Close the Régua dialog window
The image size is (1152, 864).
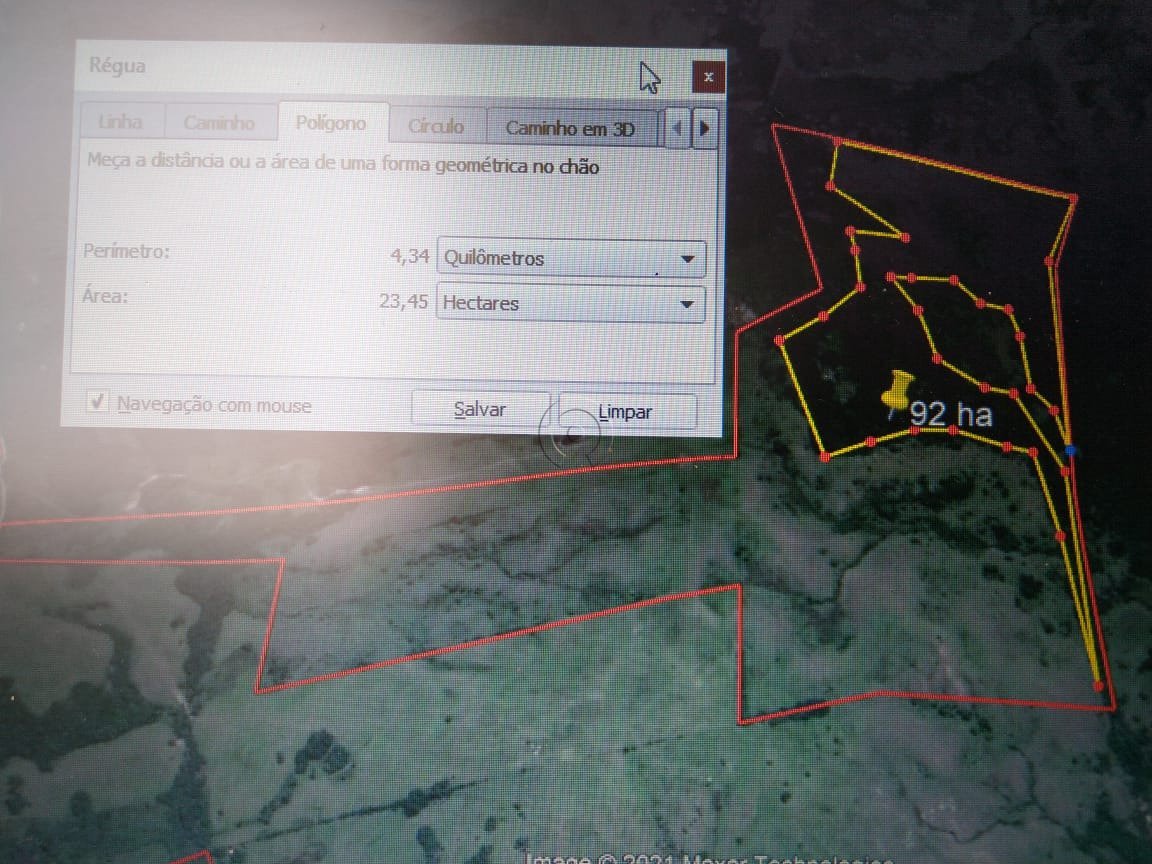708,77
